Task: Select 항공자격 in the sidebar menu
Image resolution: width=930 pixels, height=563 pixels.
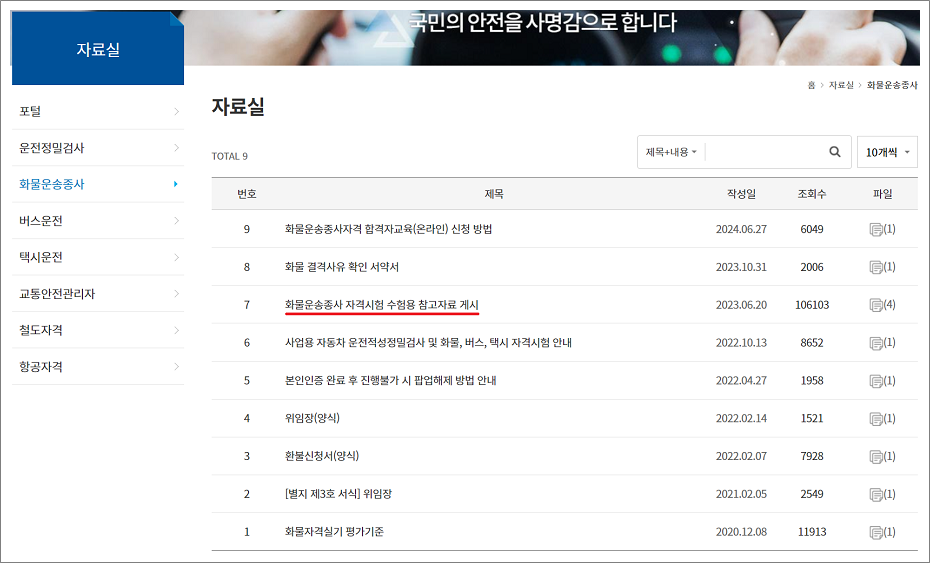Action: pyautogui.click(x=40, y=367)
